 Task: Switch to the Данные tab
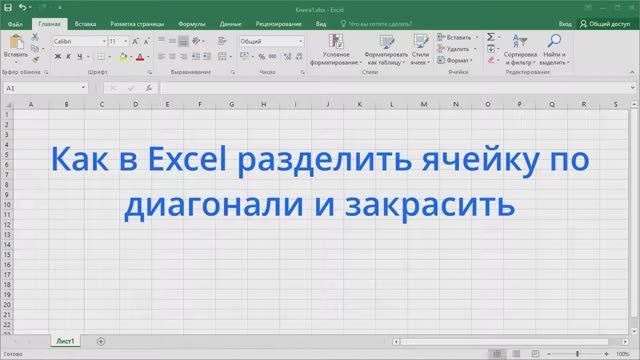click(231, 24)
